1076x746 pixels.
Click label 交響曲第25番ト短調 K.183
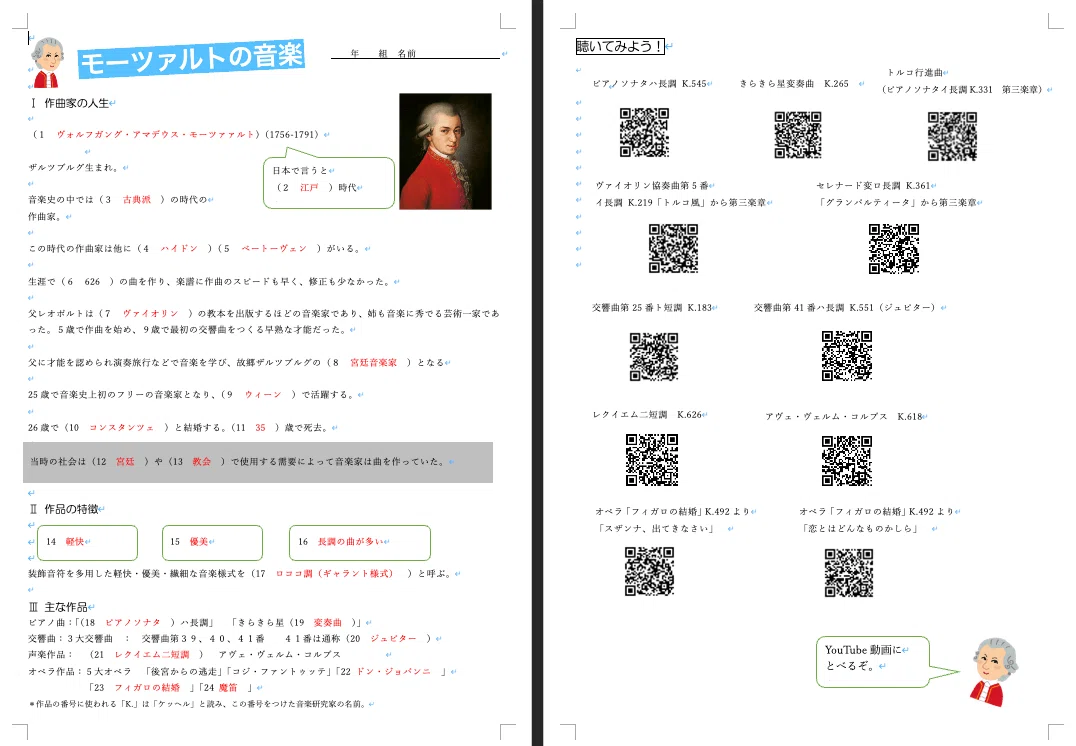click(x=652, y=308)
